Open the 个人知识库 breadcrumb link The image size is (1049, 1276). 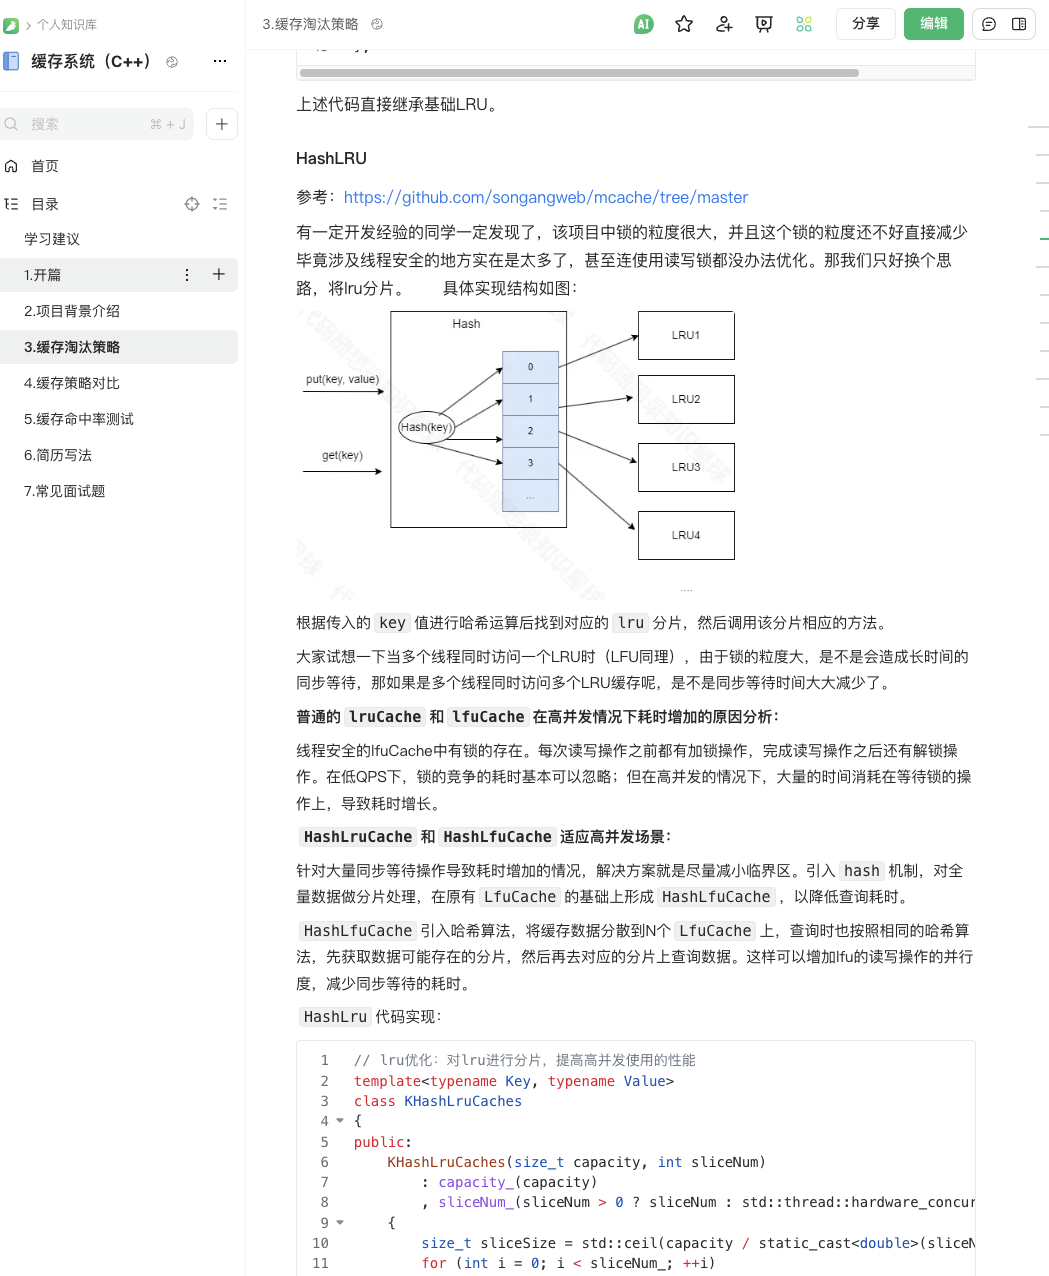[67, 24]
